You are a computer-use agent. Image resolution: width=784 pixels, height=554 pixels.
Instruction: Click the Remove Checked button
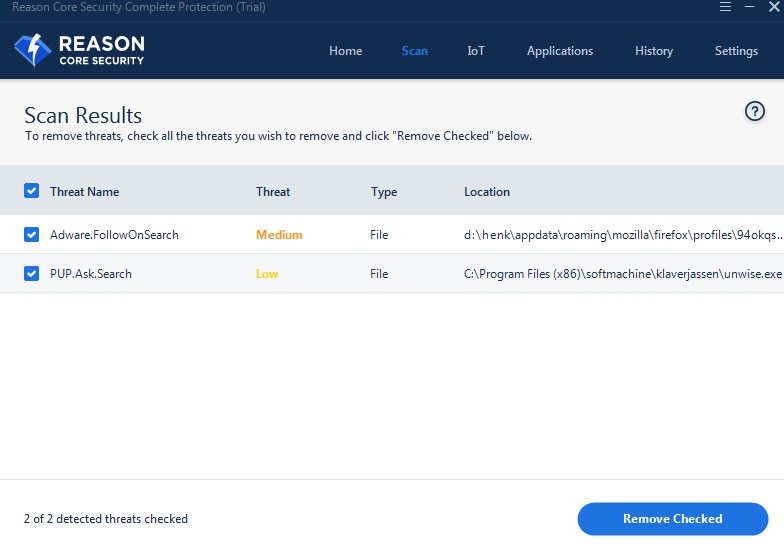tap(672, 519)
